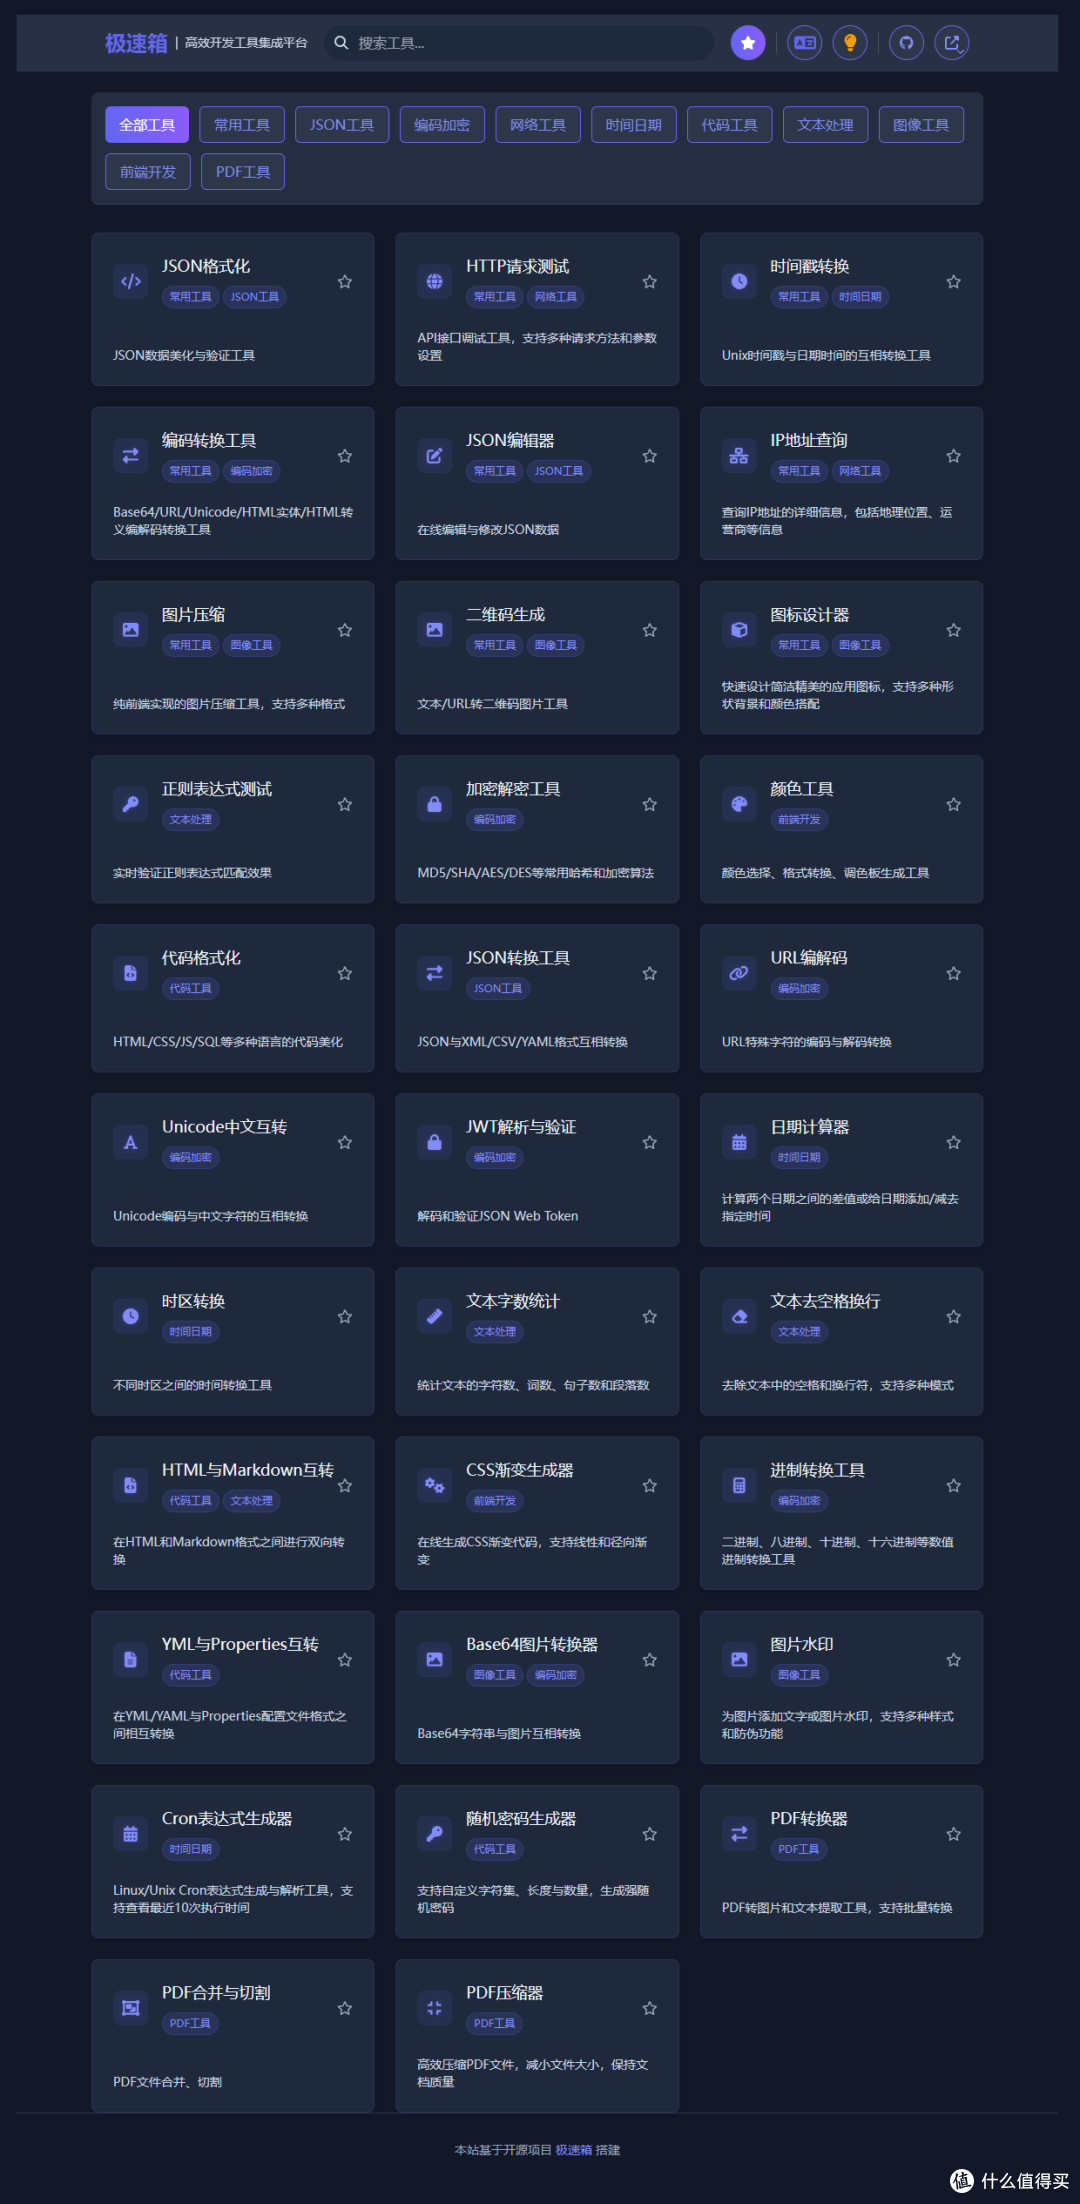1080x2204 pixels.
Task: Open the 图片水印 tool card title
Action: (802, 1645)
